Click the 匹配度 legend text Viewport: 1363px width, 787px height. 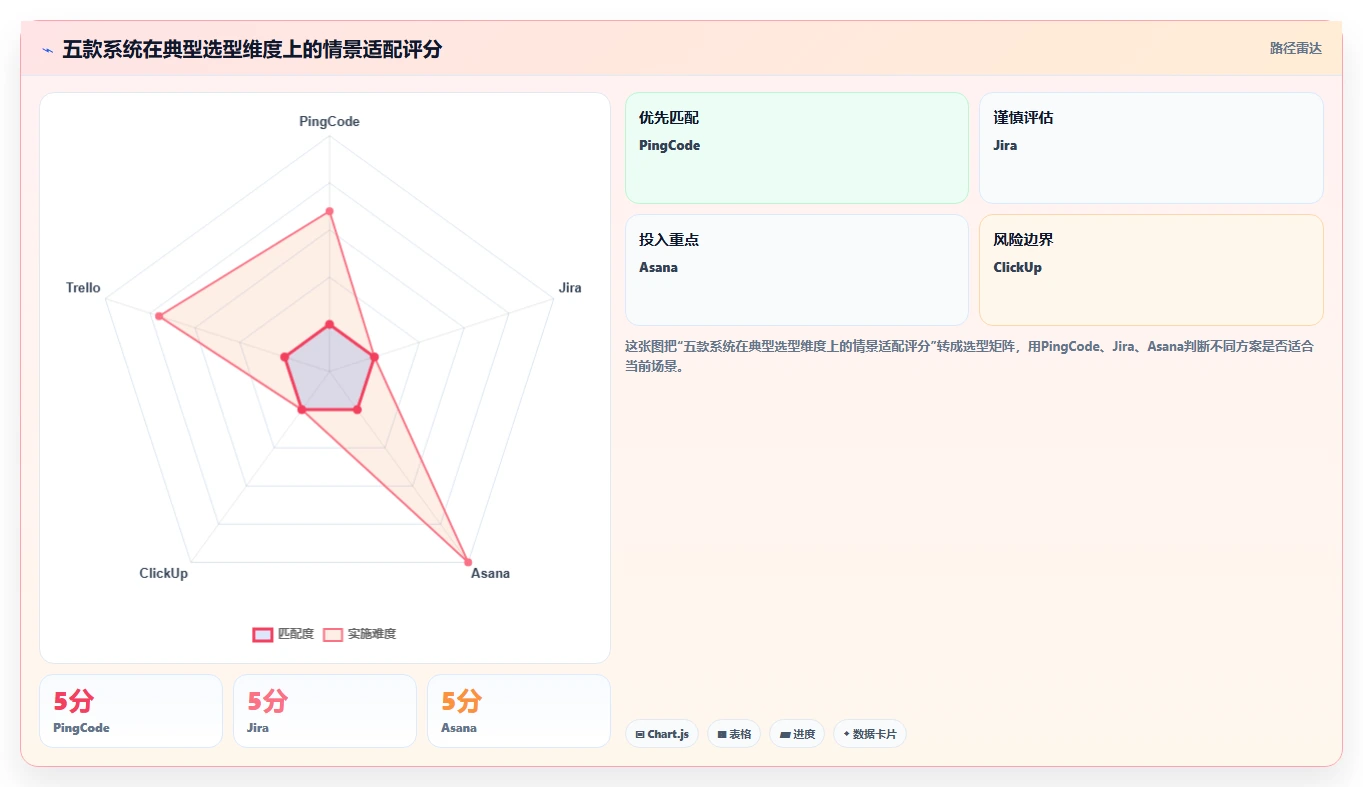click(296, 634)
